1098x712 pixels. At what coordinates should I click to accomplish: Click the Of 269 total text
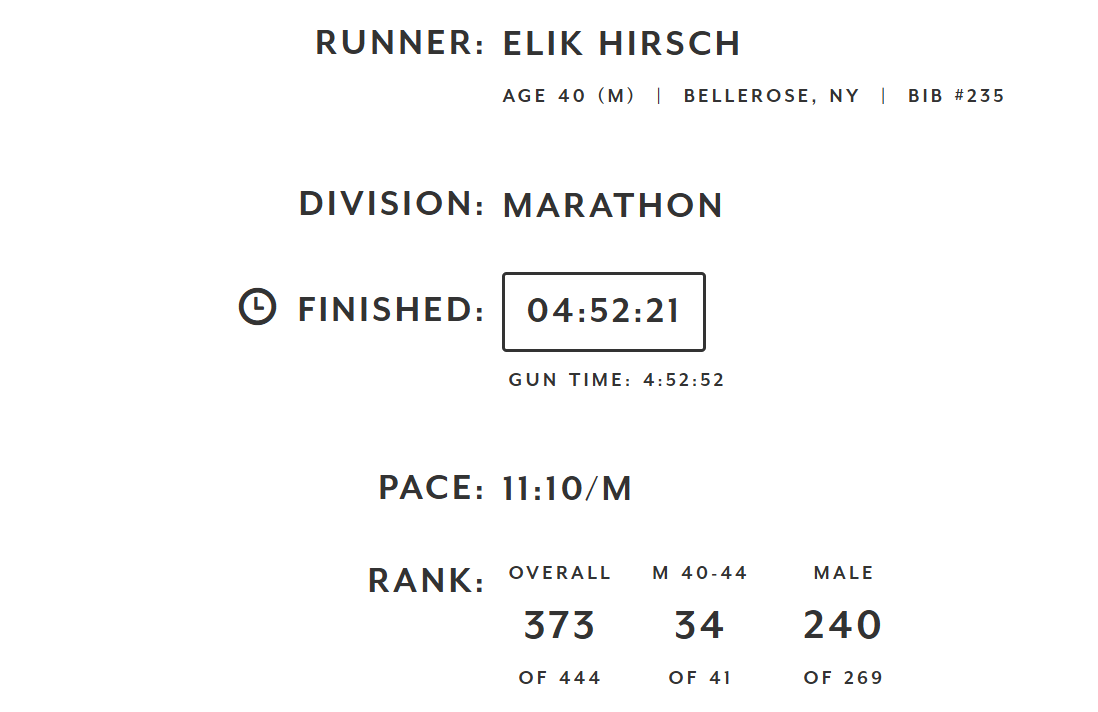[844, 678]
